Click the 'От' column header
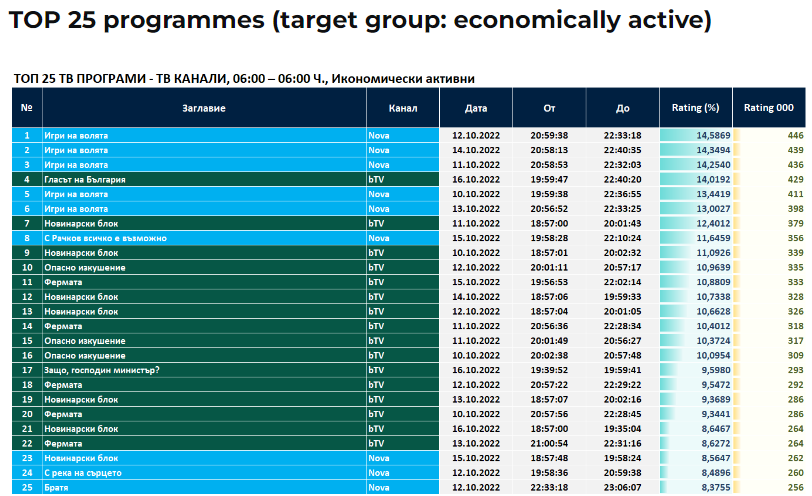 pos(549,108)
